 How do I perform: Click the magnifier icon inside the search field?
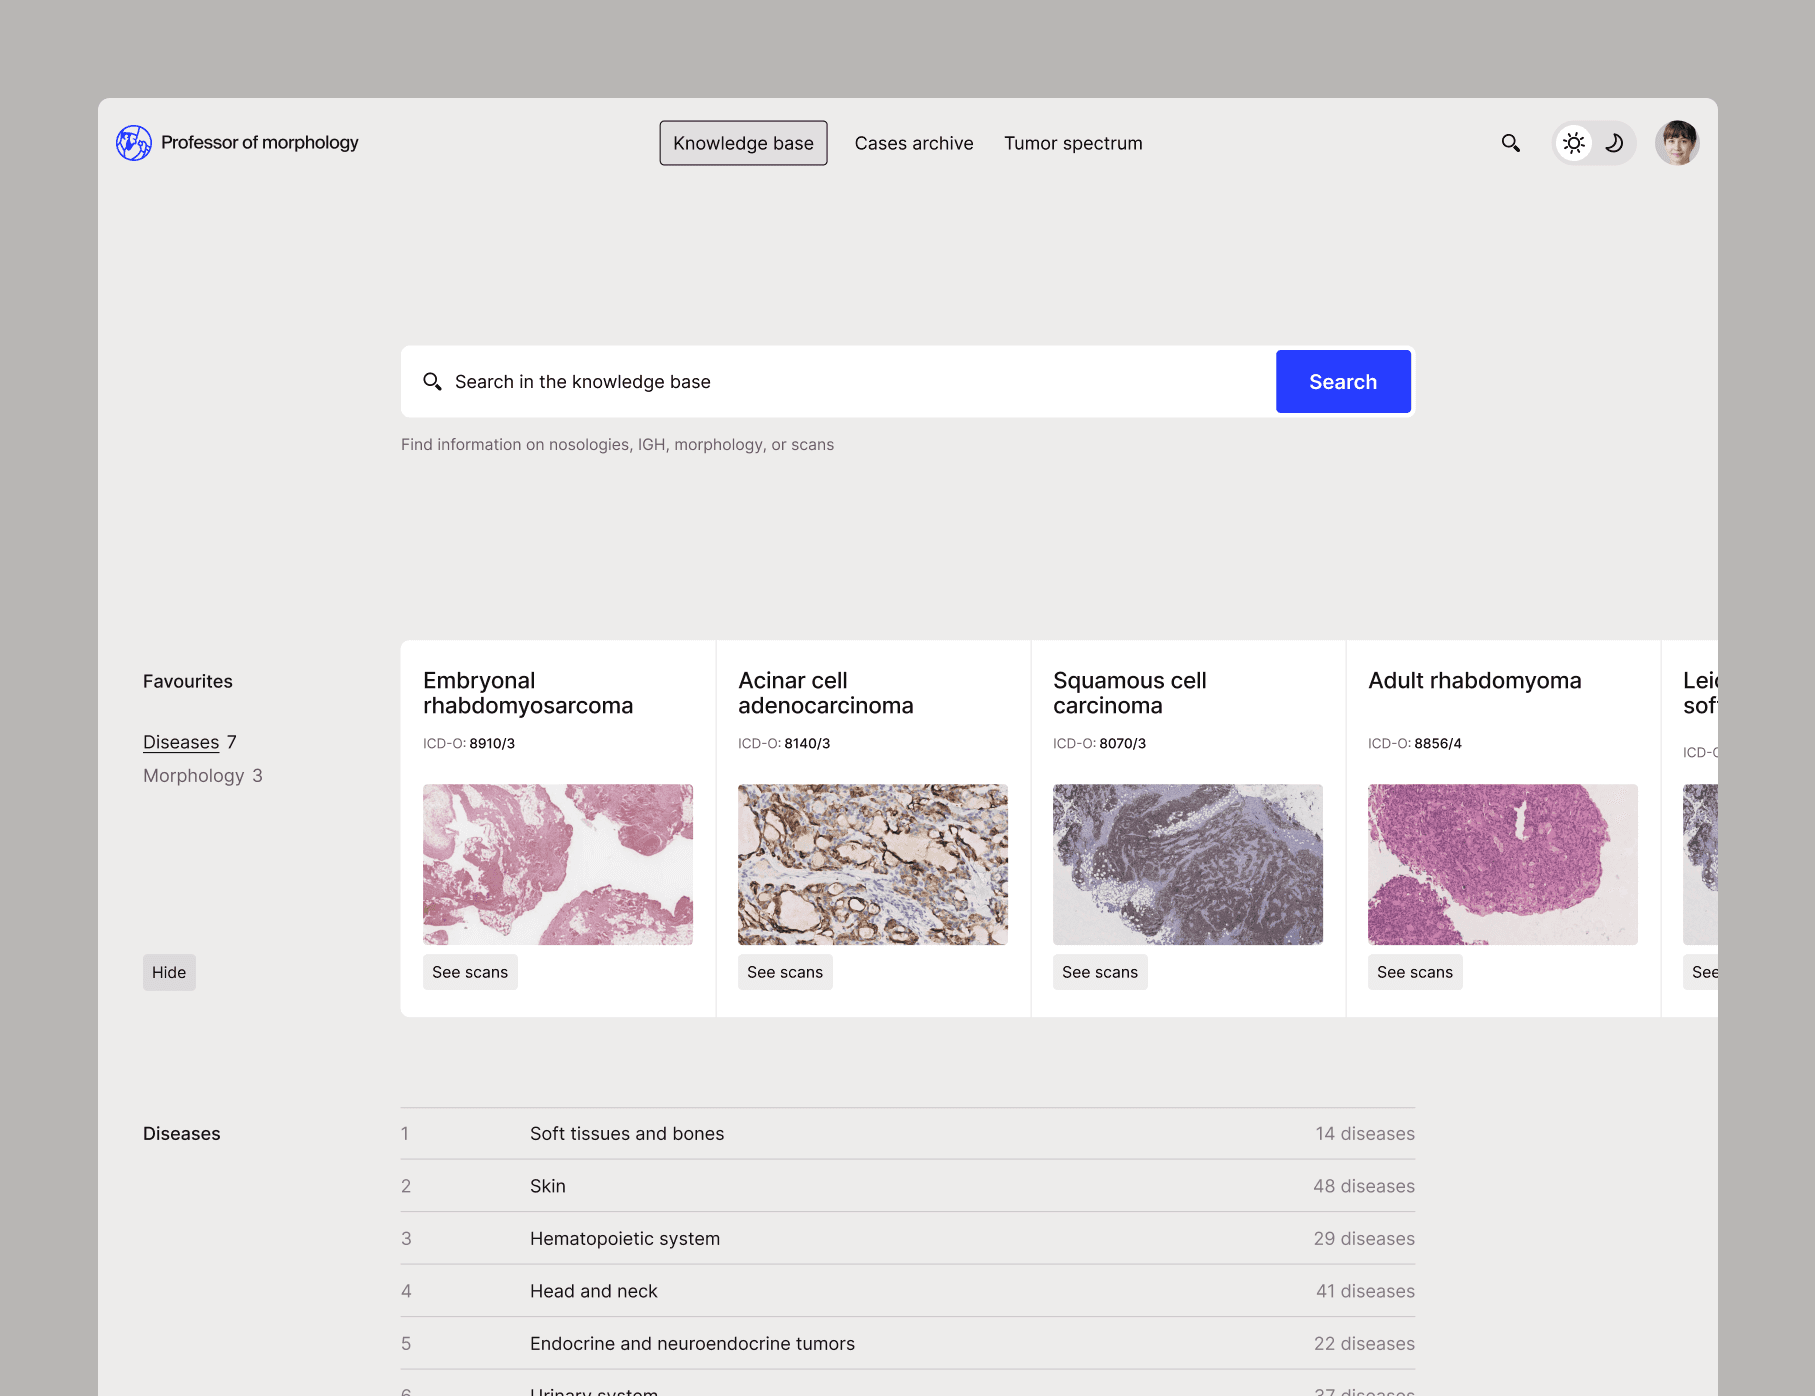432,381
